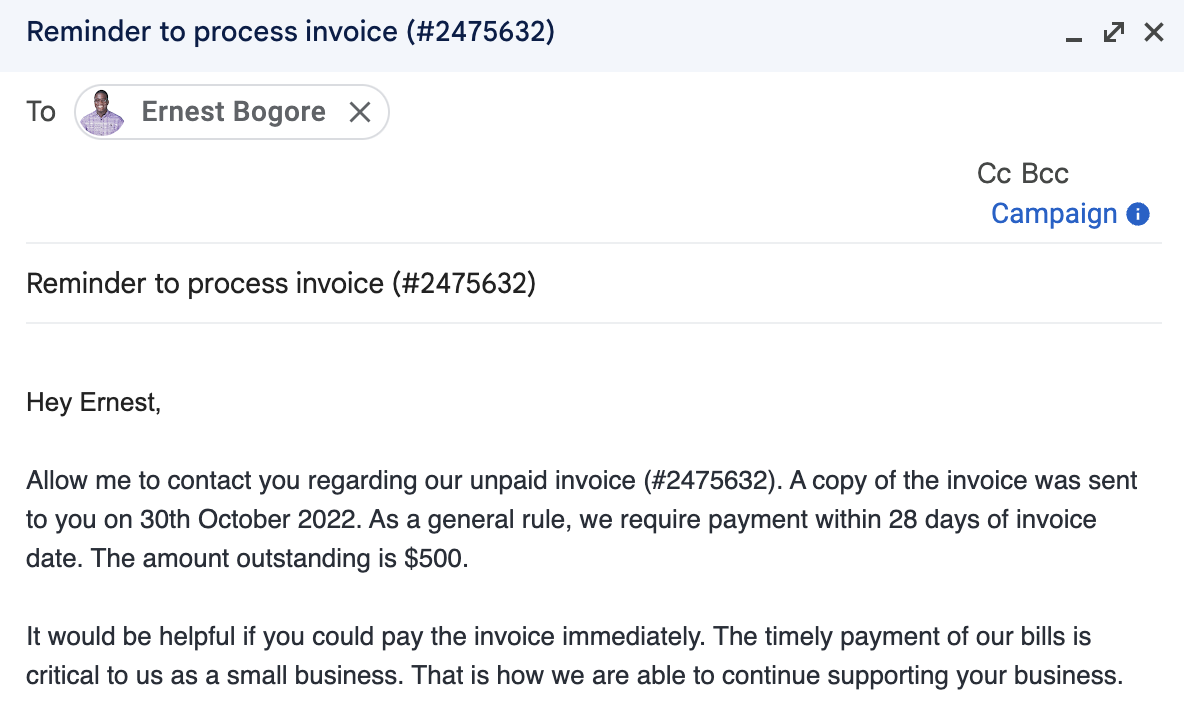The width and height of the screenshot is (1184, 724).
Task: Click Ernest Bogore's avatar photo
Action: pos(103,112)
